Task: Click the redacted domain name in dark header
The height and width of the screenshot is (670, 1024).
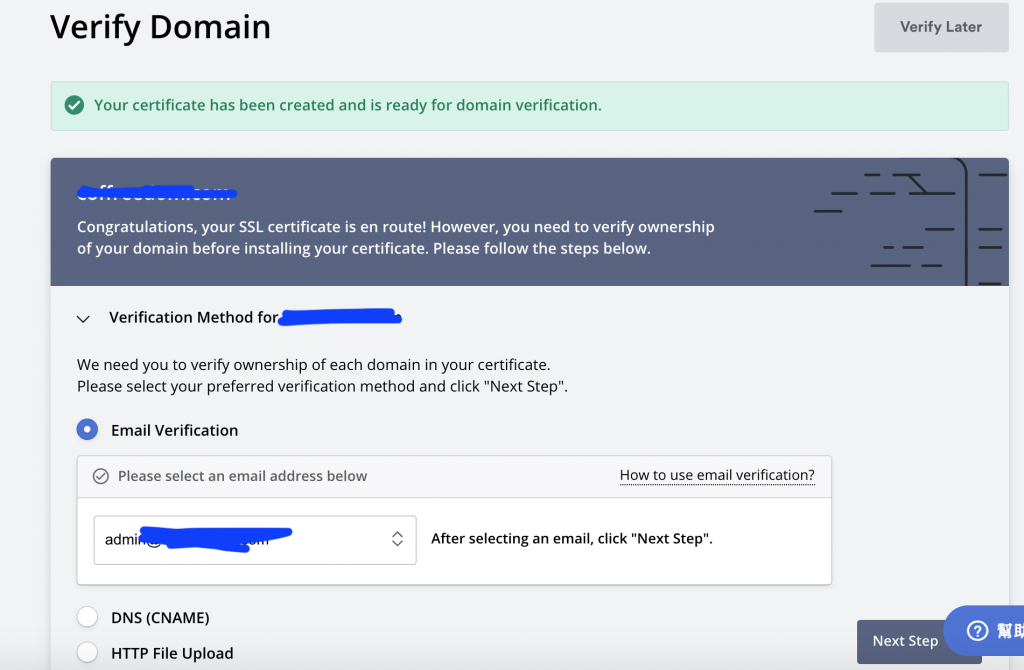Action: (155, 190)
